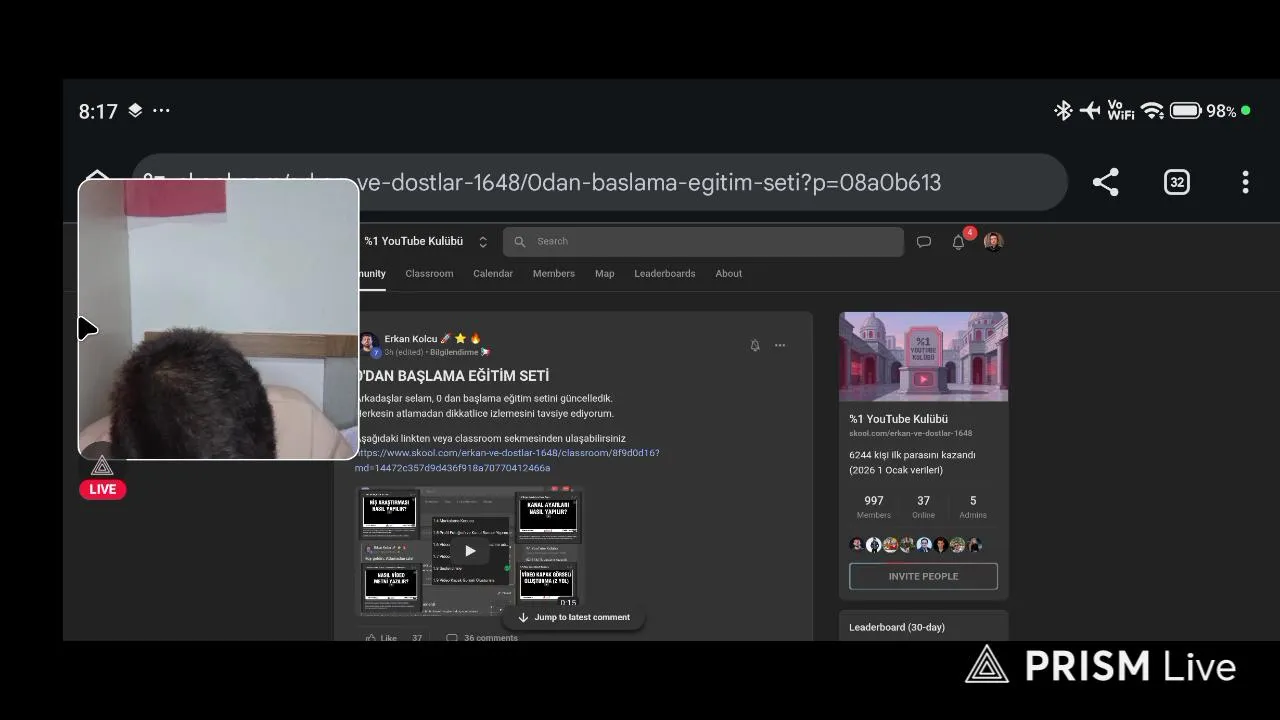Viewport: 1280px width, 720px height.
Task: Open the browser three-dot overflow menu
Action: (x=1245, y=182)
